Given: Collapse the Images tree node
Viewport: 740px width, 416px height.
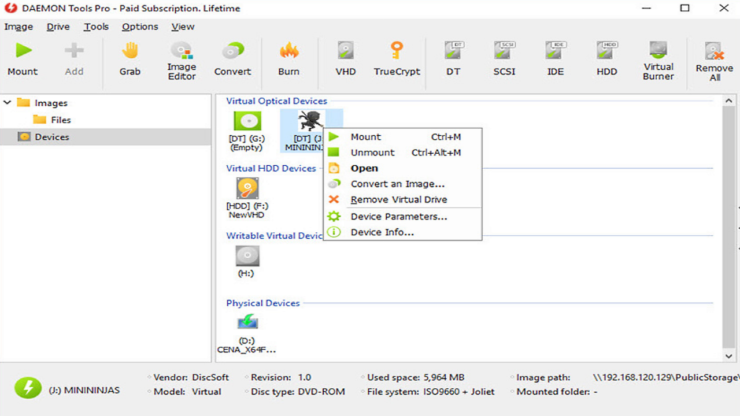Looking at the screenshot, I should [7, 102].
